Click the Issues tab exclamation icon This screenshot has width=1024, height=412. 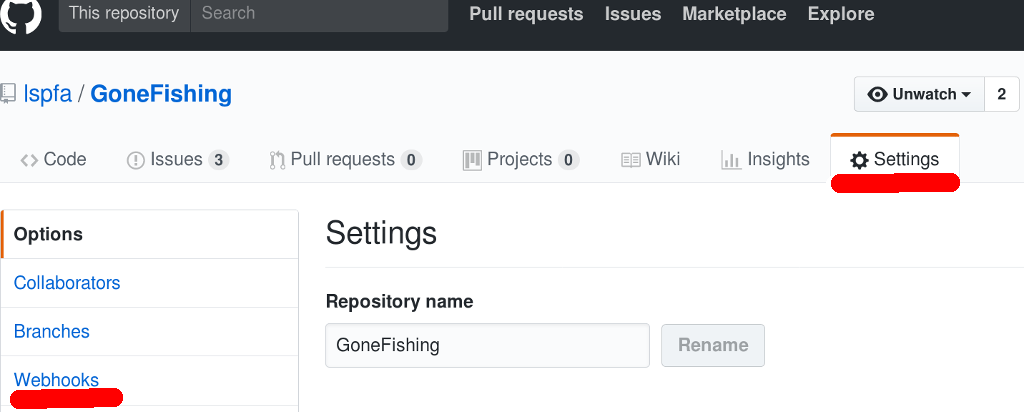[135, 160]
